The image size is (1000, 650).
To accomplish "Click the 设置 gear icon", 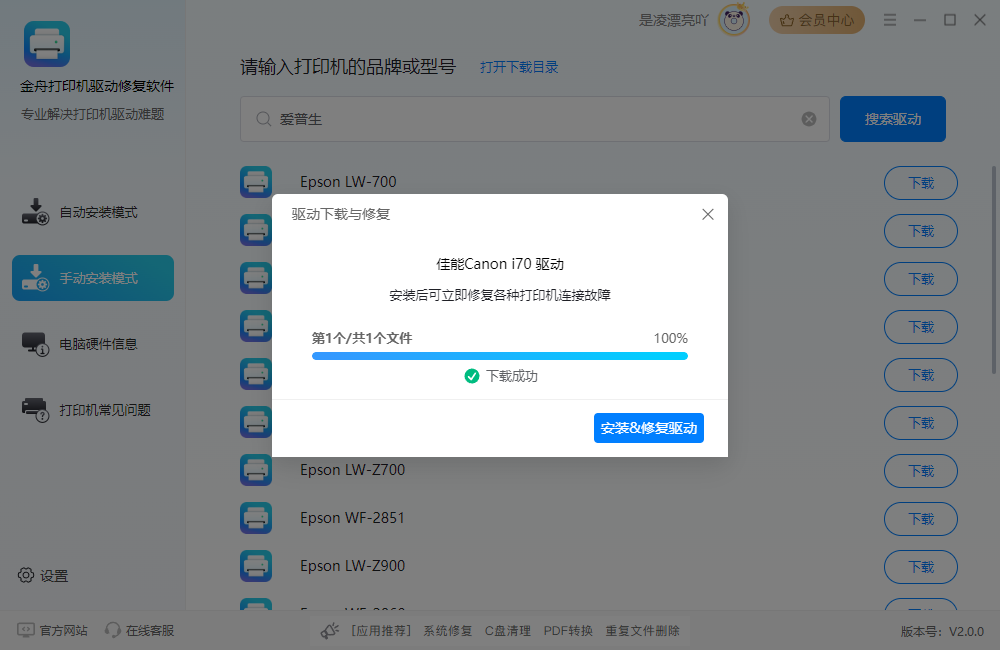I will [x=26, y=575].
